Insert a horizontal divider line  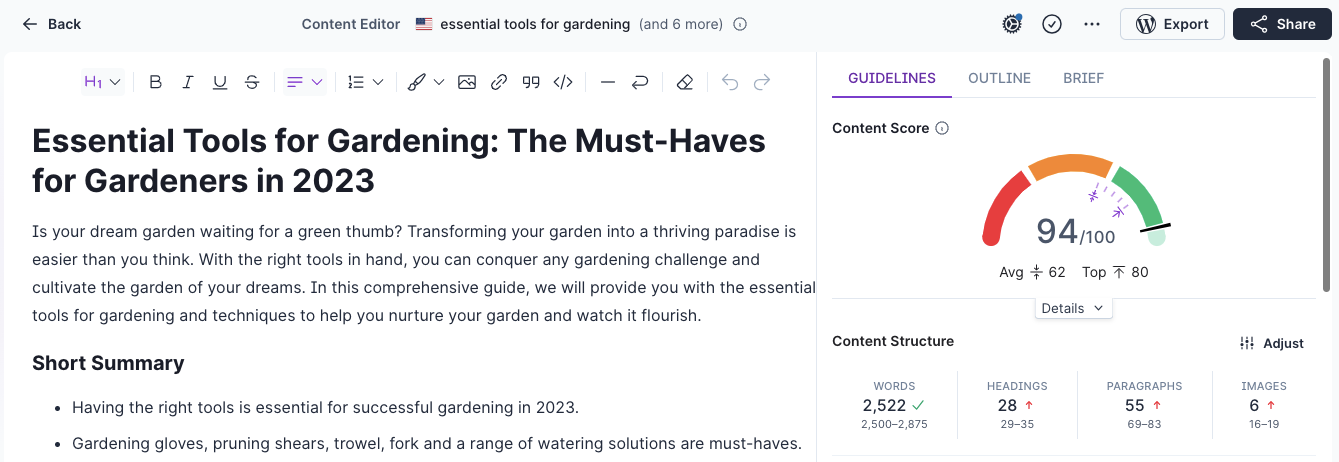[607, 82]
